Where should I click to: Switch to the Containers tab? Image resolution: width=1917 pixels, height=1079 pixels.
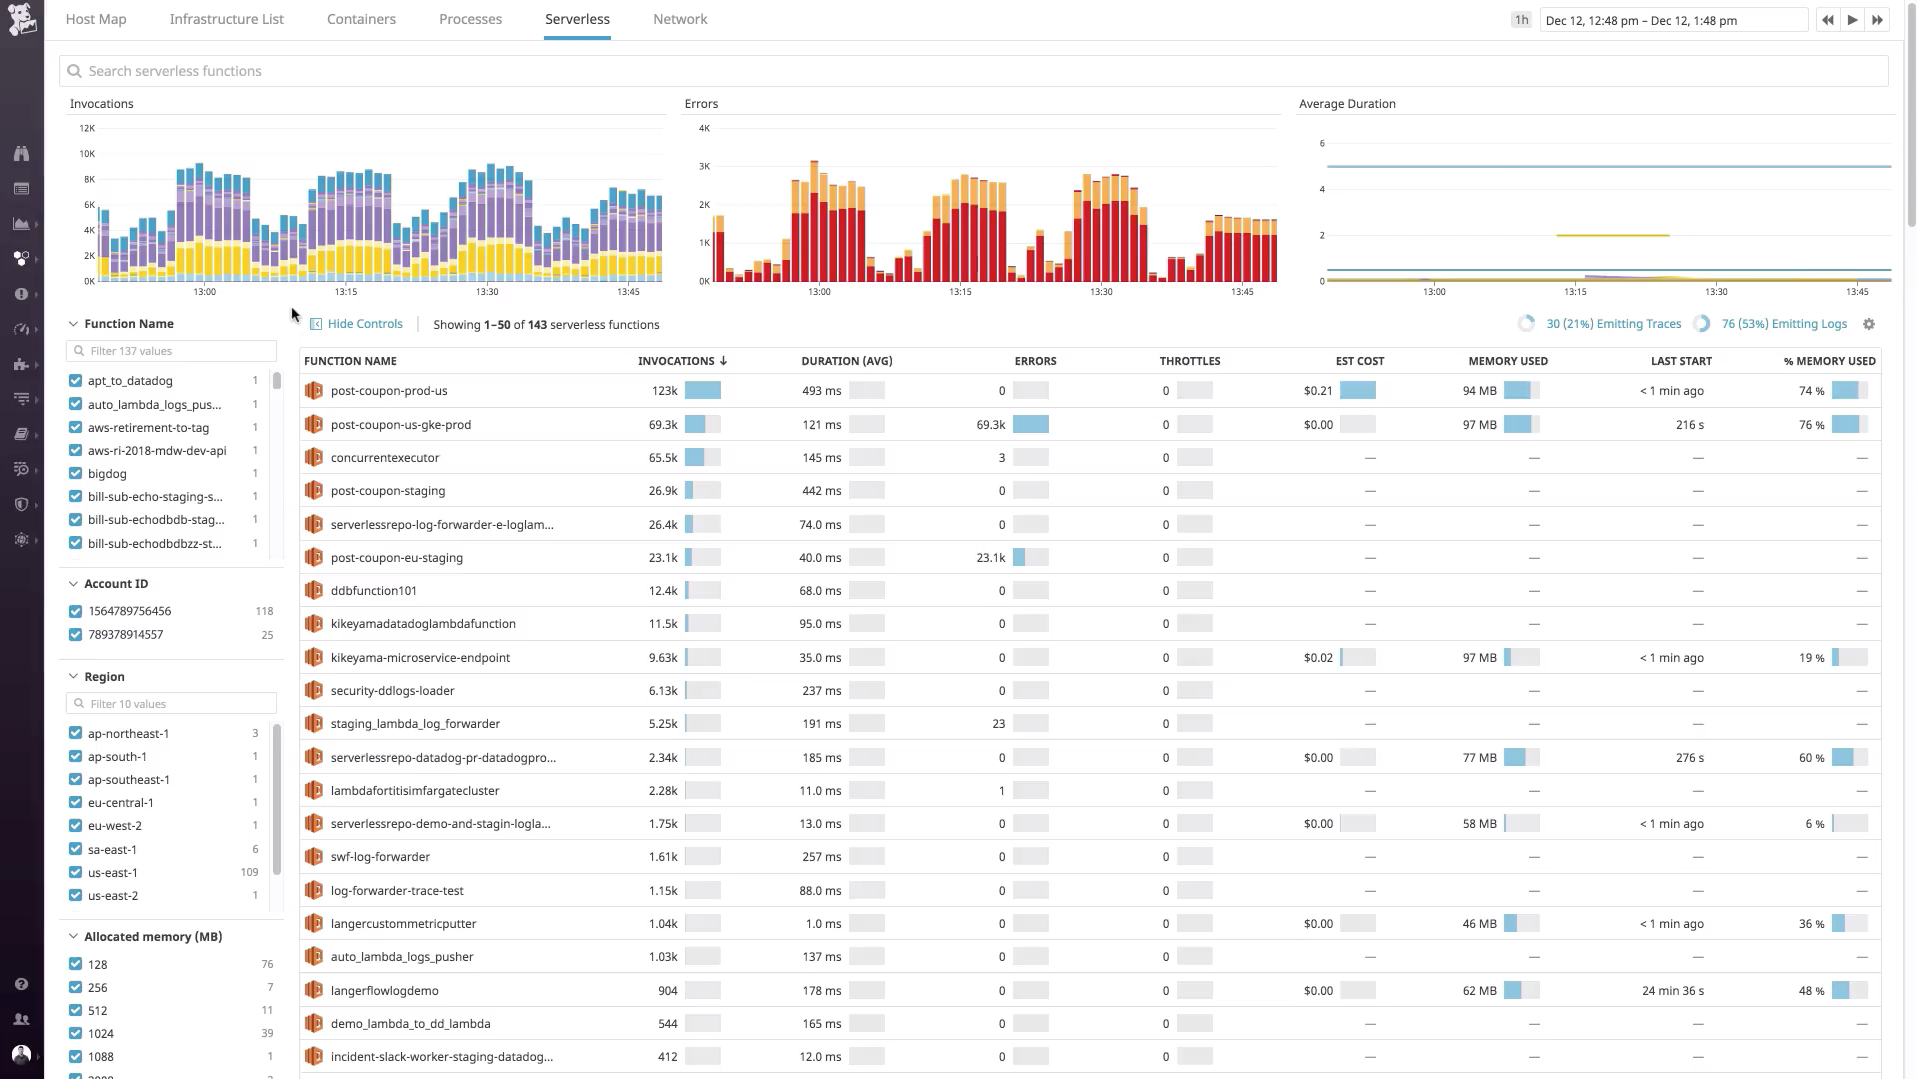[361, 19]
